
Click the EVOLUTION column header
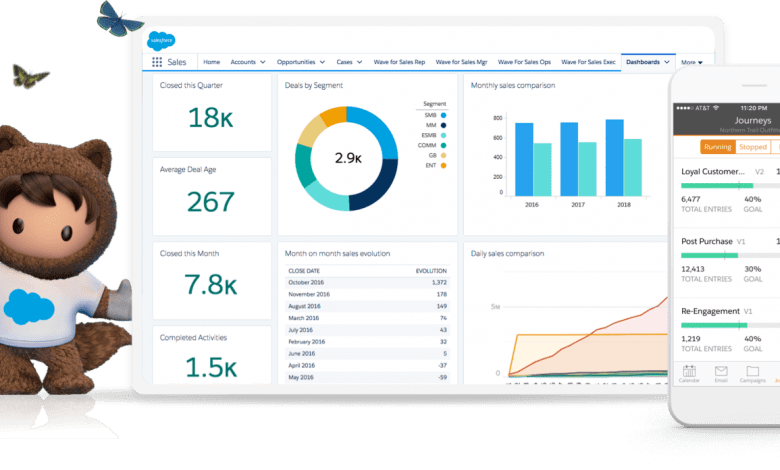[x=431, y=271]
